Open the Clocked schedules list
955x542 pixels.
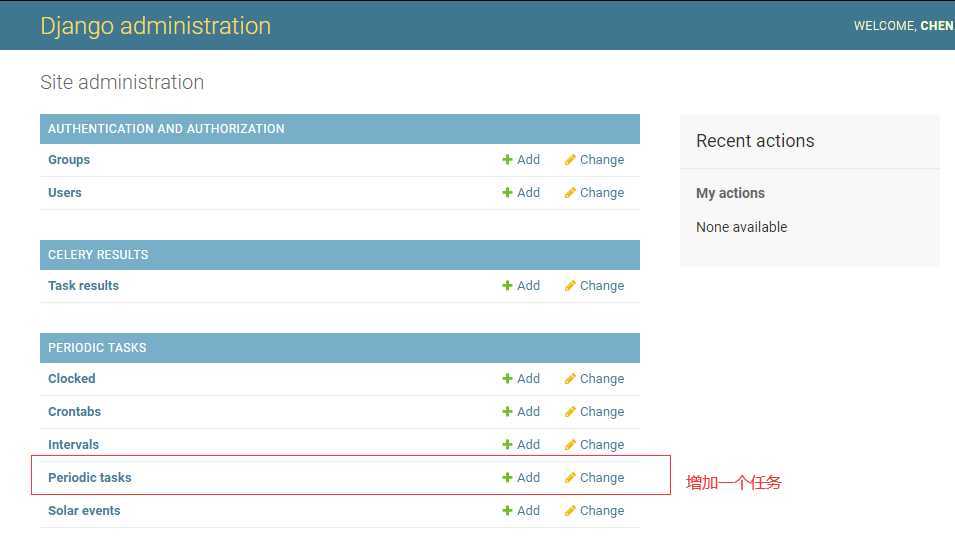(x=72, y=379)
